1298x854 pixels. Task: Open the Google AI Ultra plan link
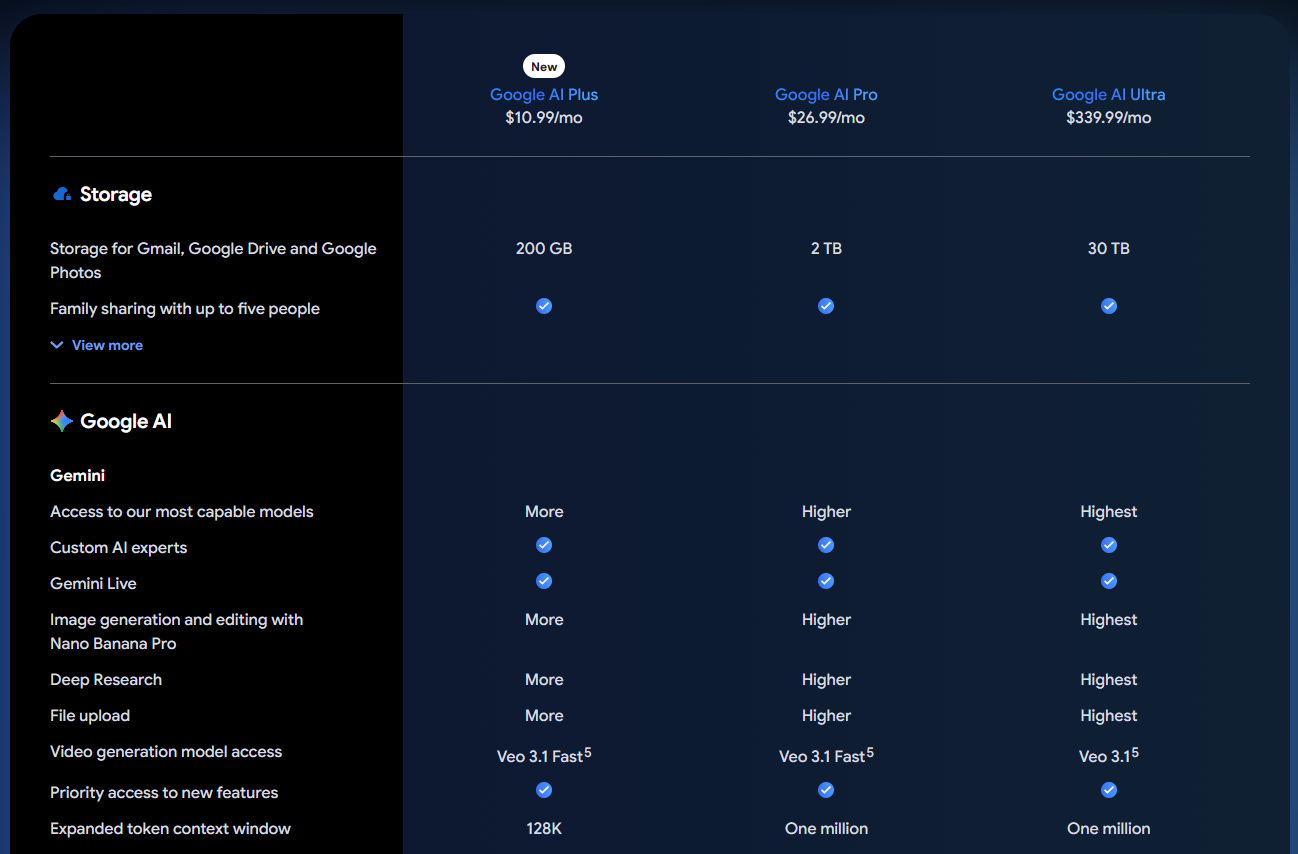tap(1108, 94)
